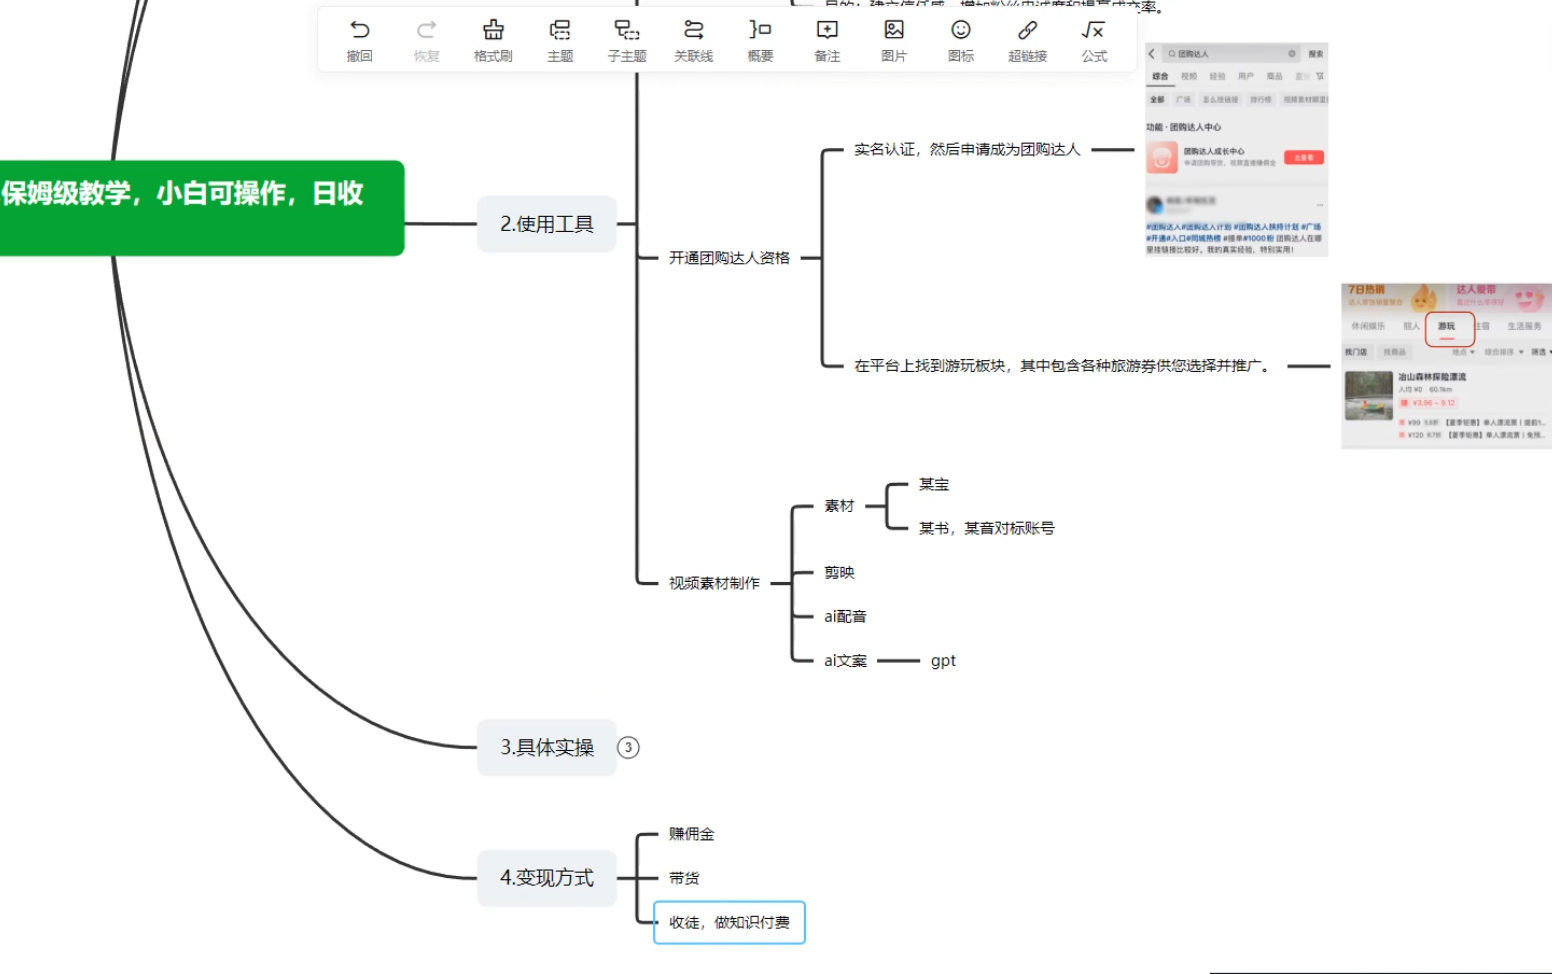
Task: Click the green central topic node
Action: (200, 207)
